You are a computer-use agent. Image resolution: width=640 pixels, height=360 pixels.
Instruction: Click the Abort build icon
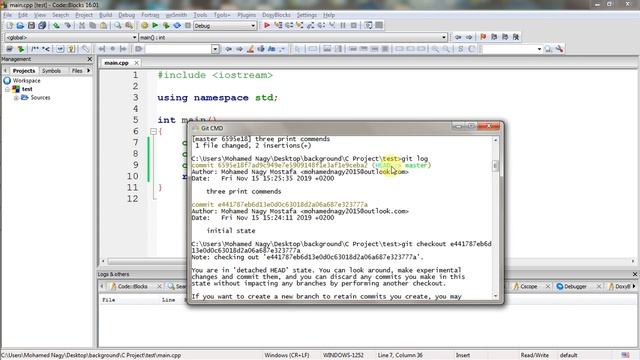point(188,25)
